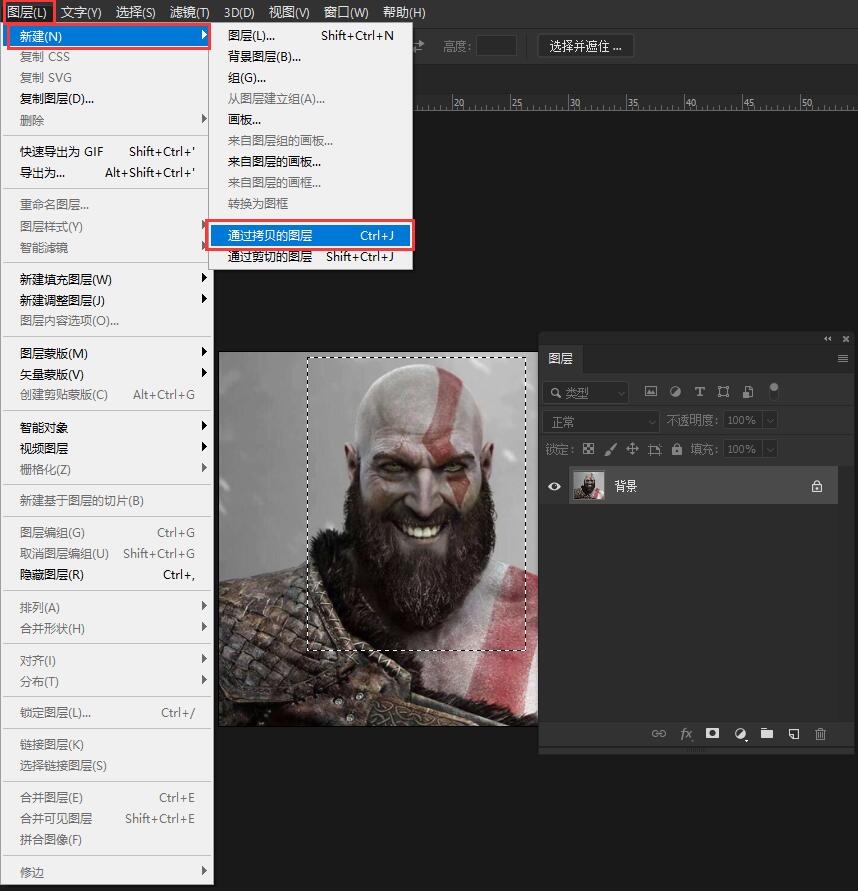Expand the 新建(N) submenu
Screen dimensions: 858x891
point(108,36)
